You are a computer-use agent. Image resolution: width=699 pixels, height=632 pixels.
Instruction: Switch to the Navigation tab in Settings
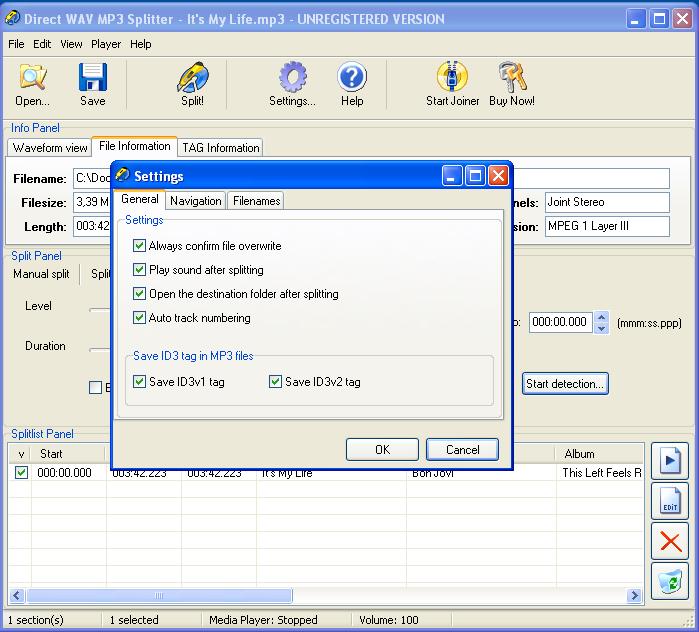coord(195,201)
